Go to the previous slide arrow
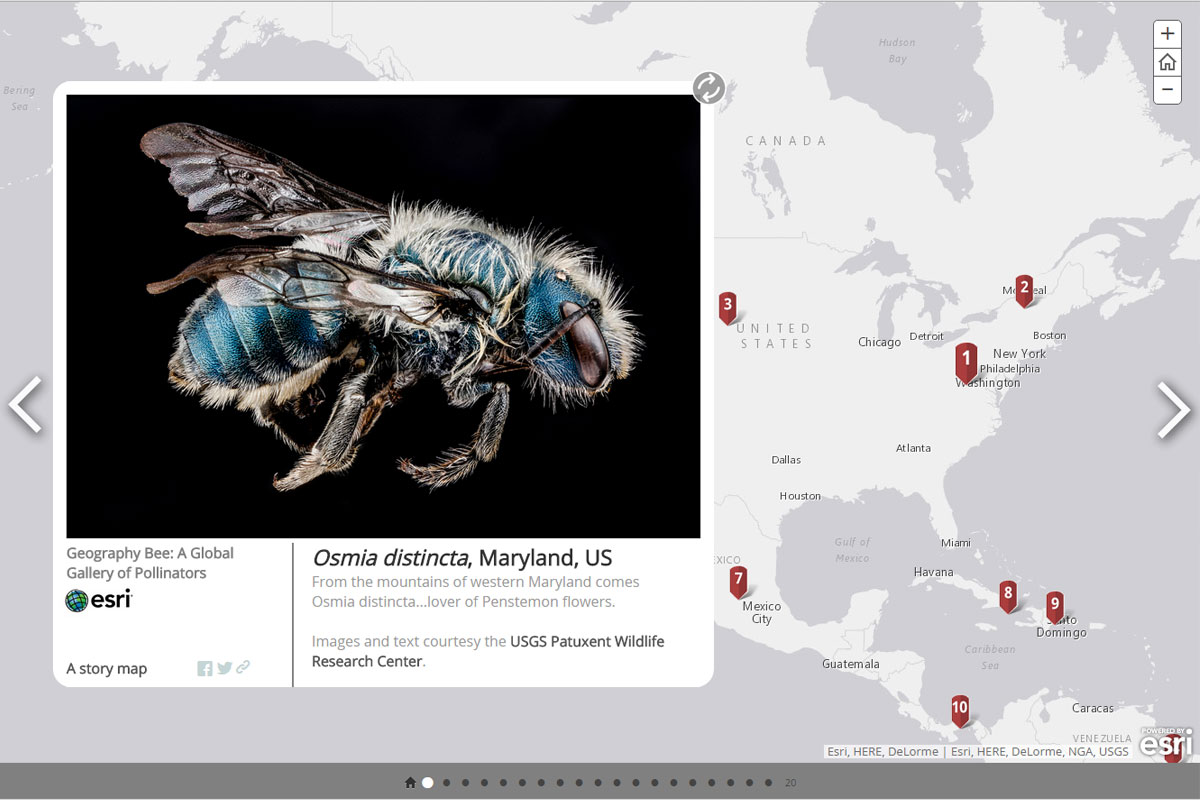 pos(26,405)
